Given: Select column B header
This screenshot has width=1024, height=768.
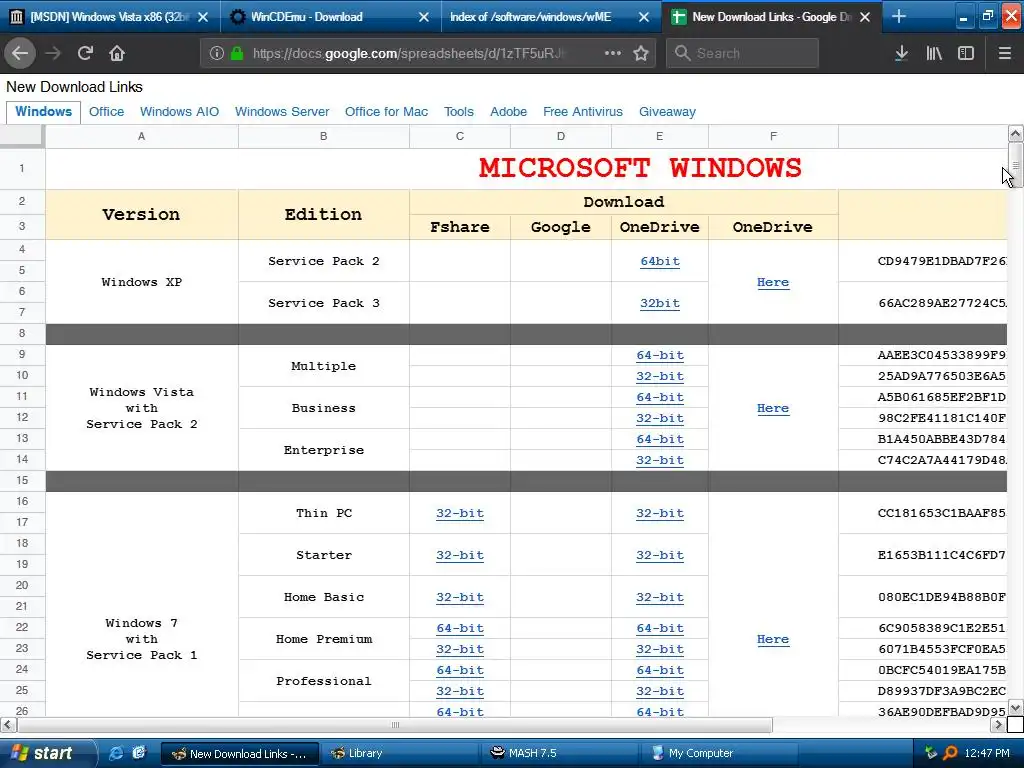Looking at the screenshot, I should [323, 136].
